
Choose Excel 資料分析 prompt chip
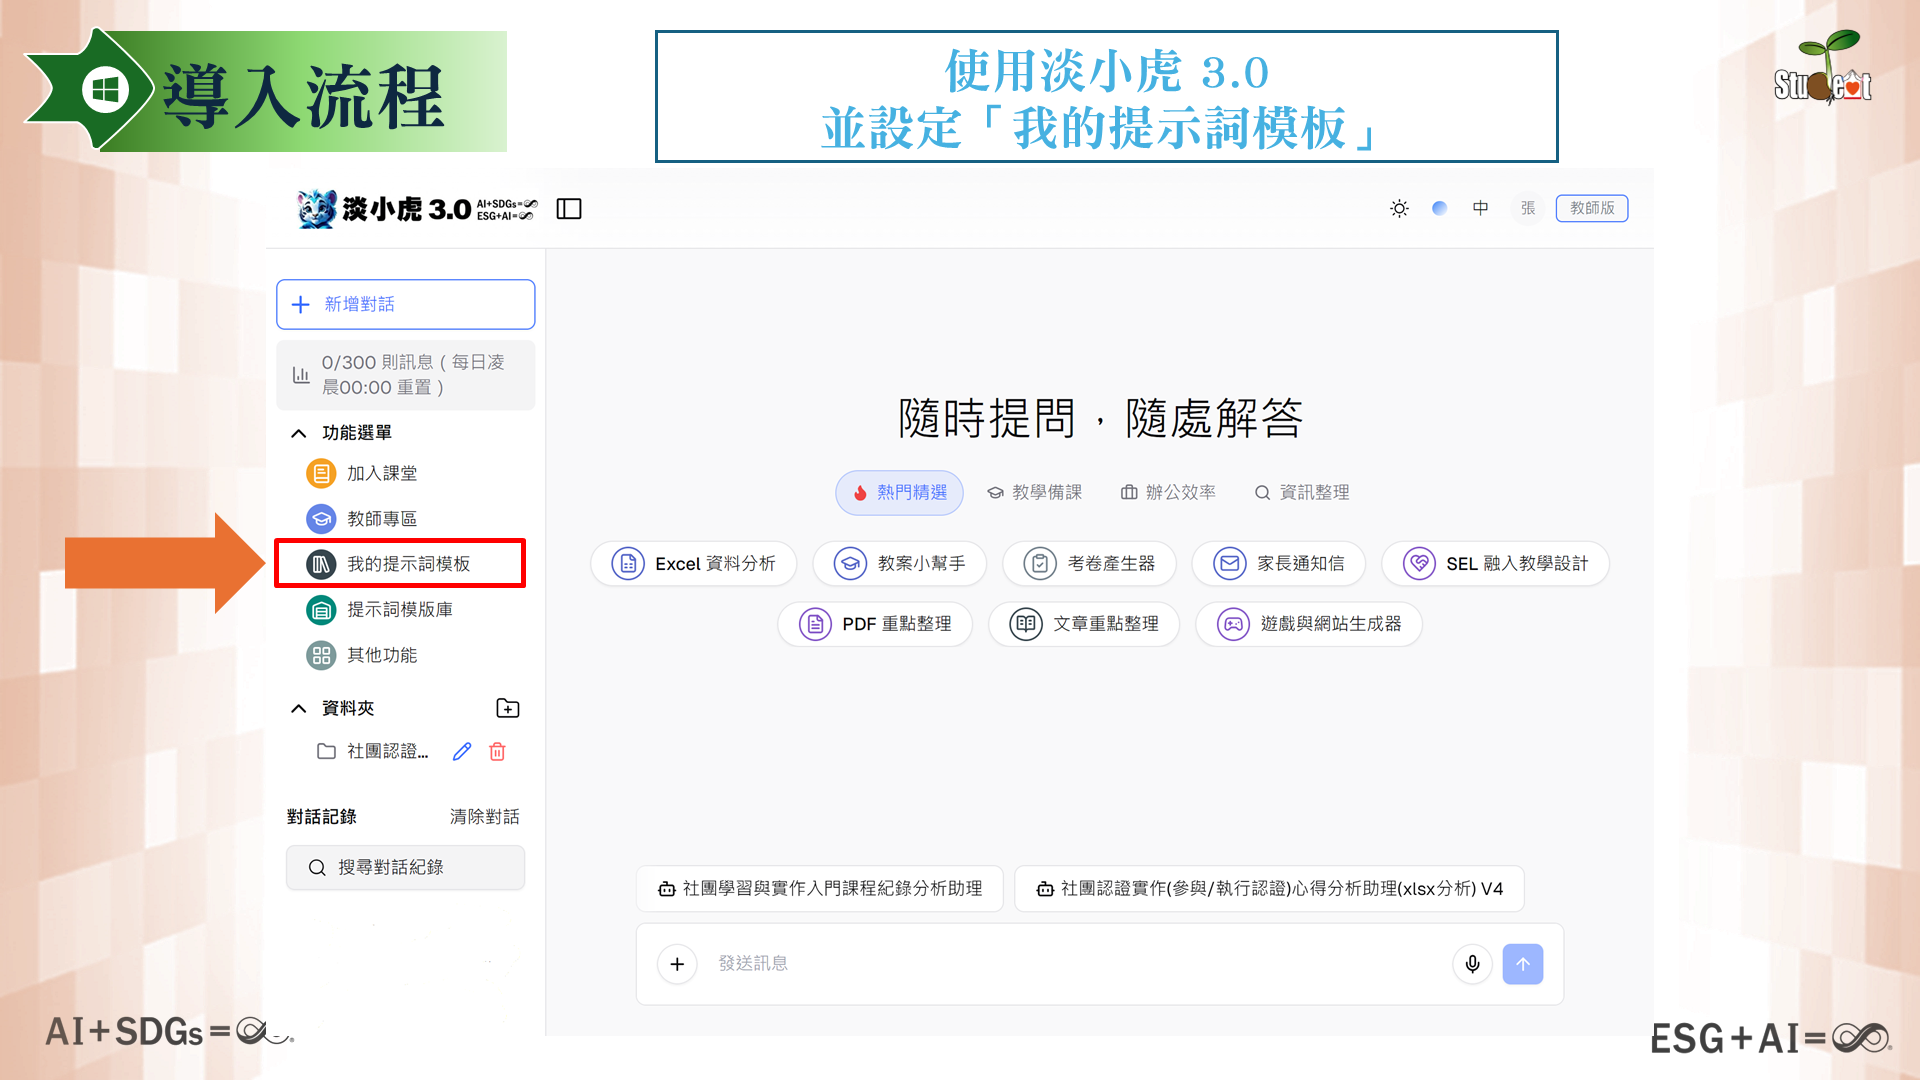point(694,564)
